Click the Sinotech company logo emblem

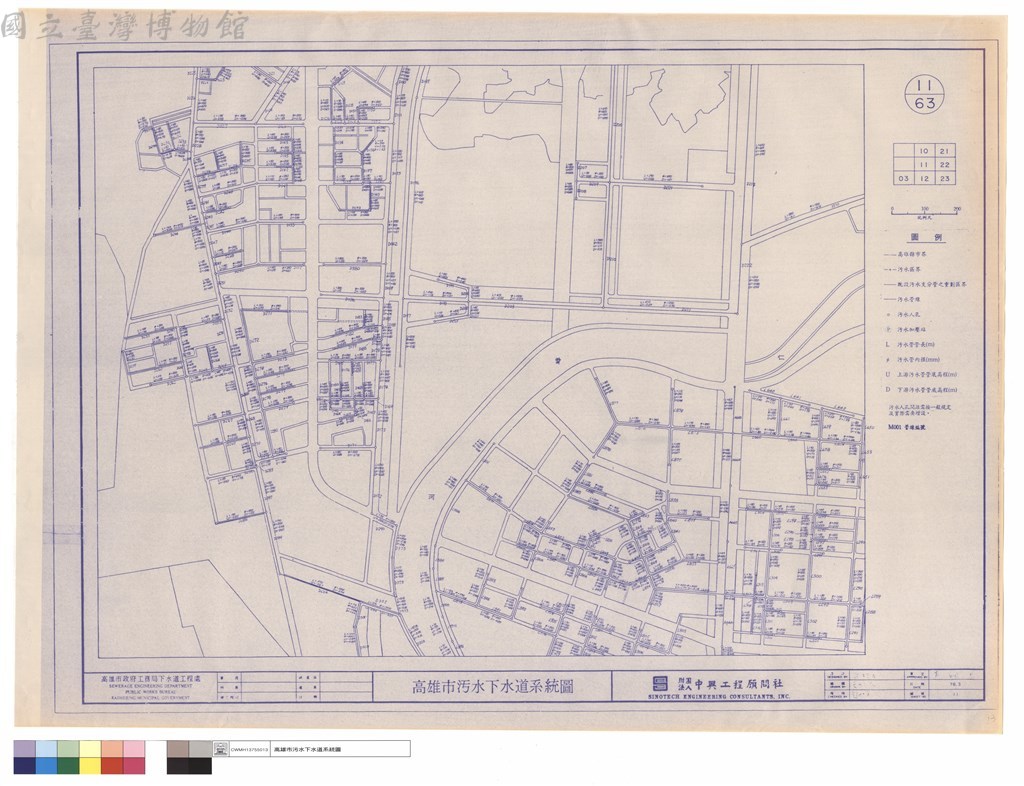(660, 684)
